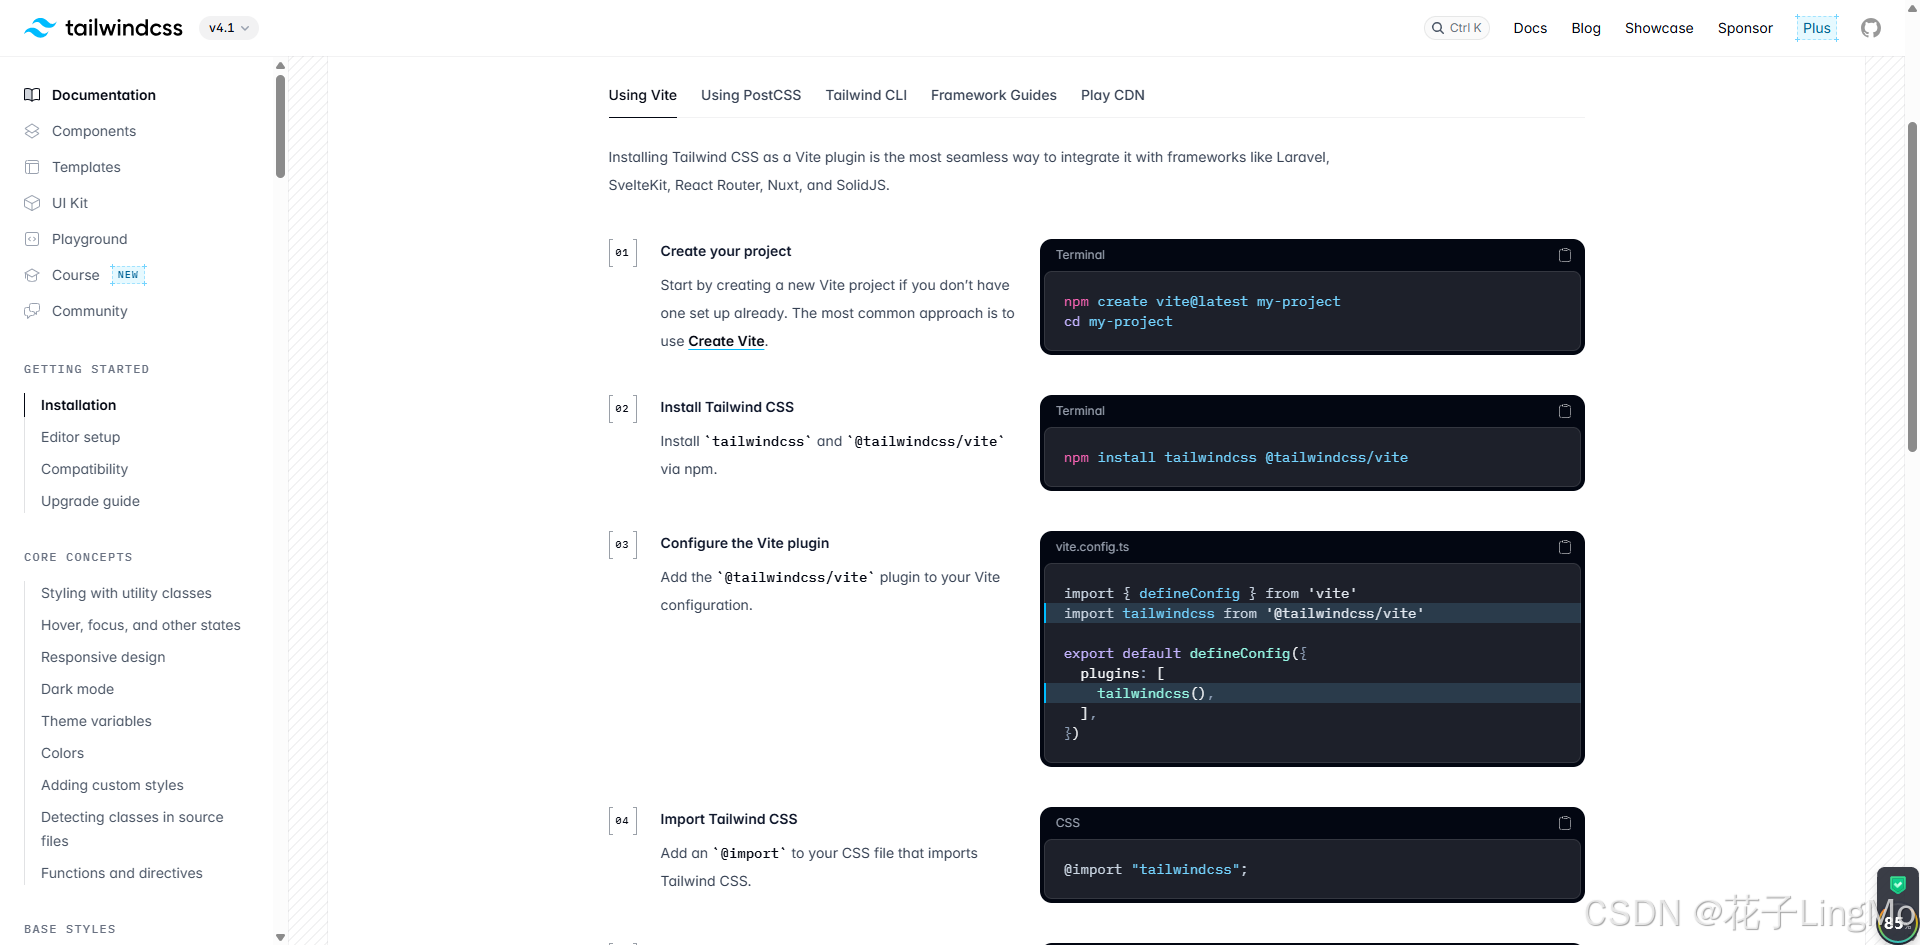Open the GitHub repository icon
The image size is (1920, 945).
1870,28
